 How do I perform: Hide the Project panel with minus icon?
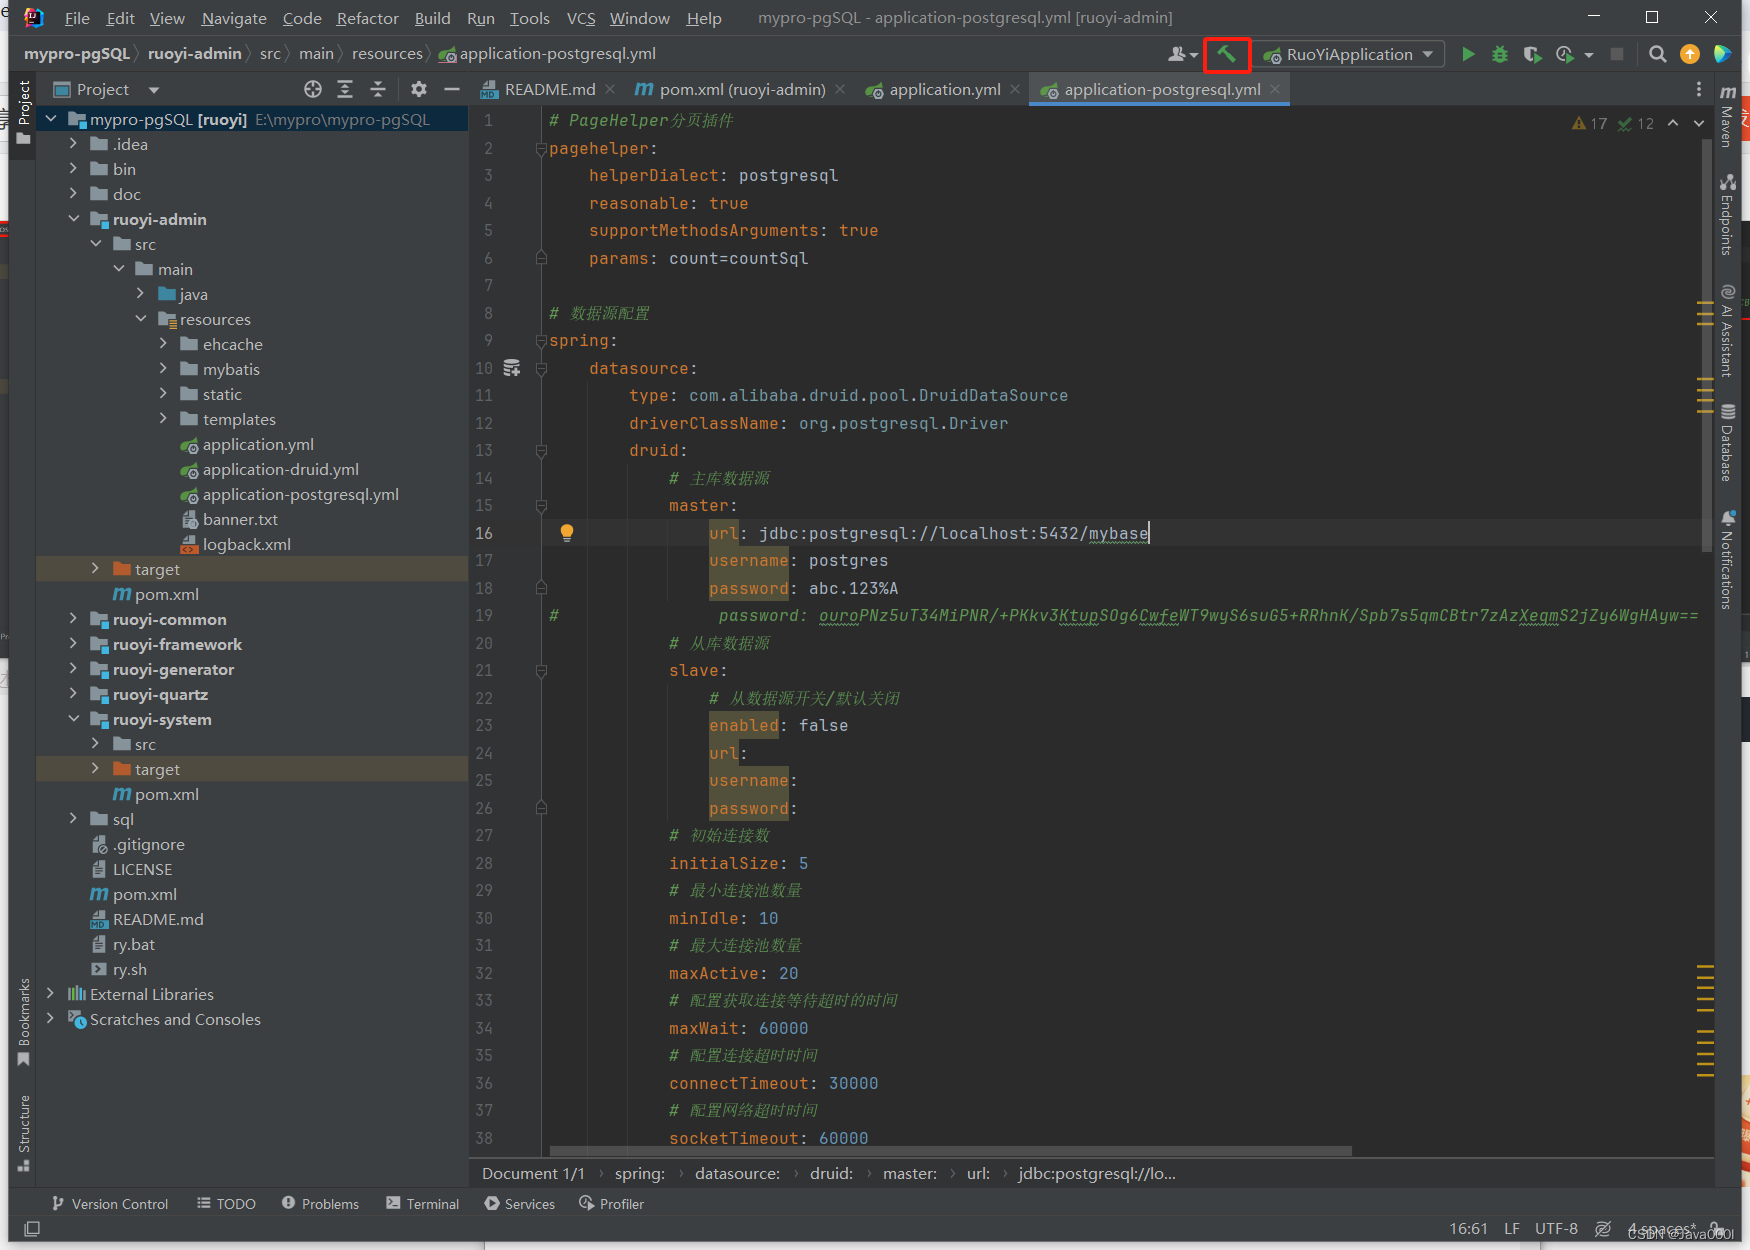coord(452,89)
